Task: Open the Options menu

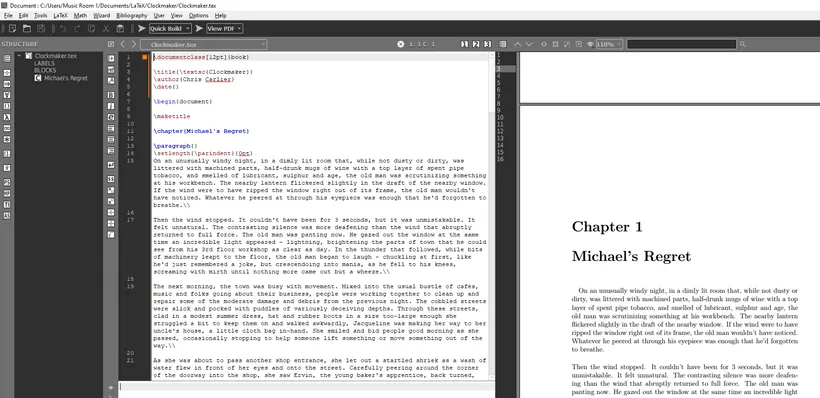Action: pyautogui.click(x=199, y=16)
